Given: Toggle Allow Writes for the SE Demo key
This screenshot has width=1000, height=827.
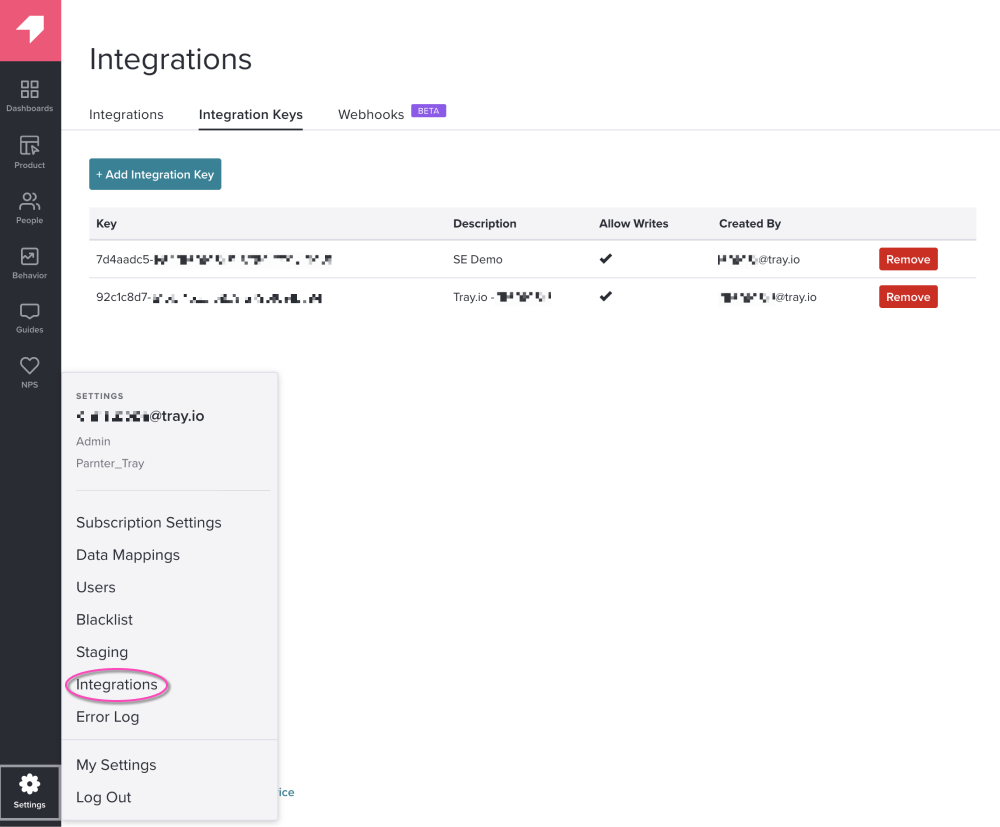Looking at the screenshot, I should click(x=605, y=258).
